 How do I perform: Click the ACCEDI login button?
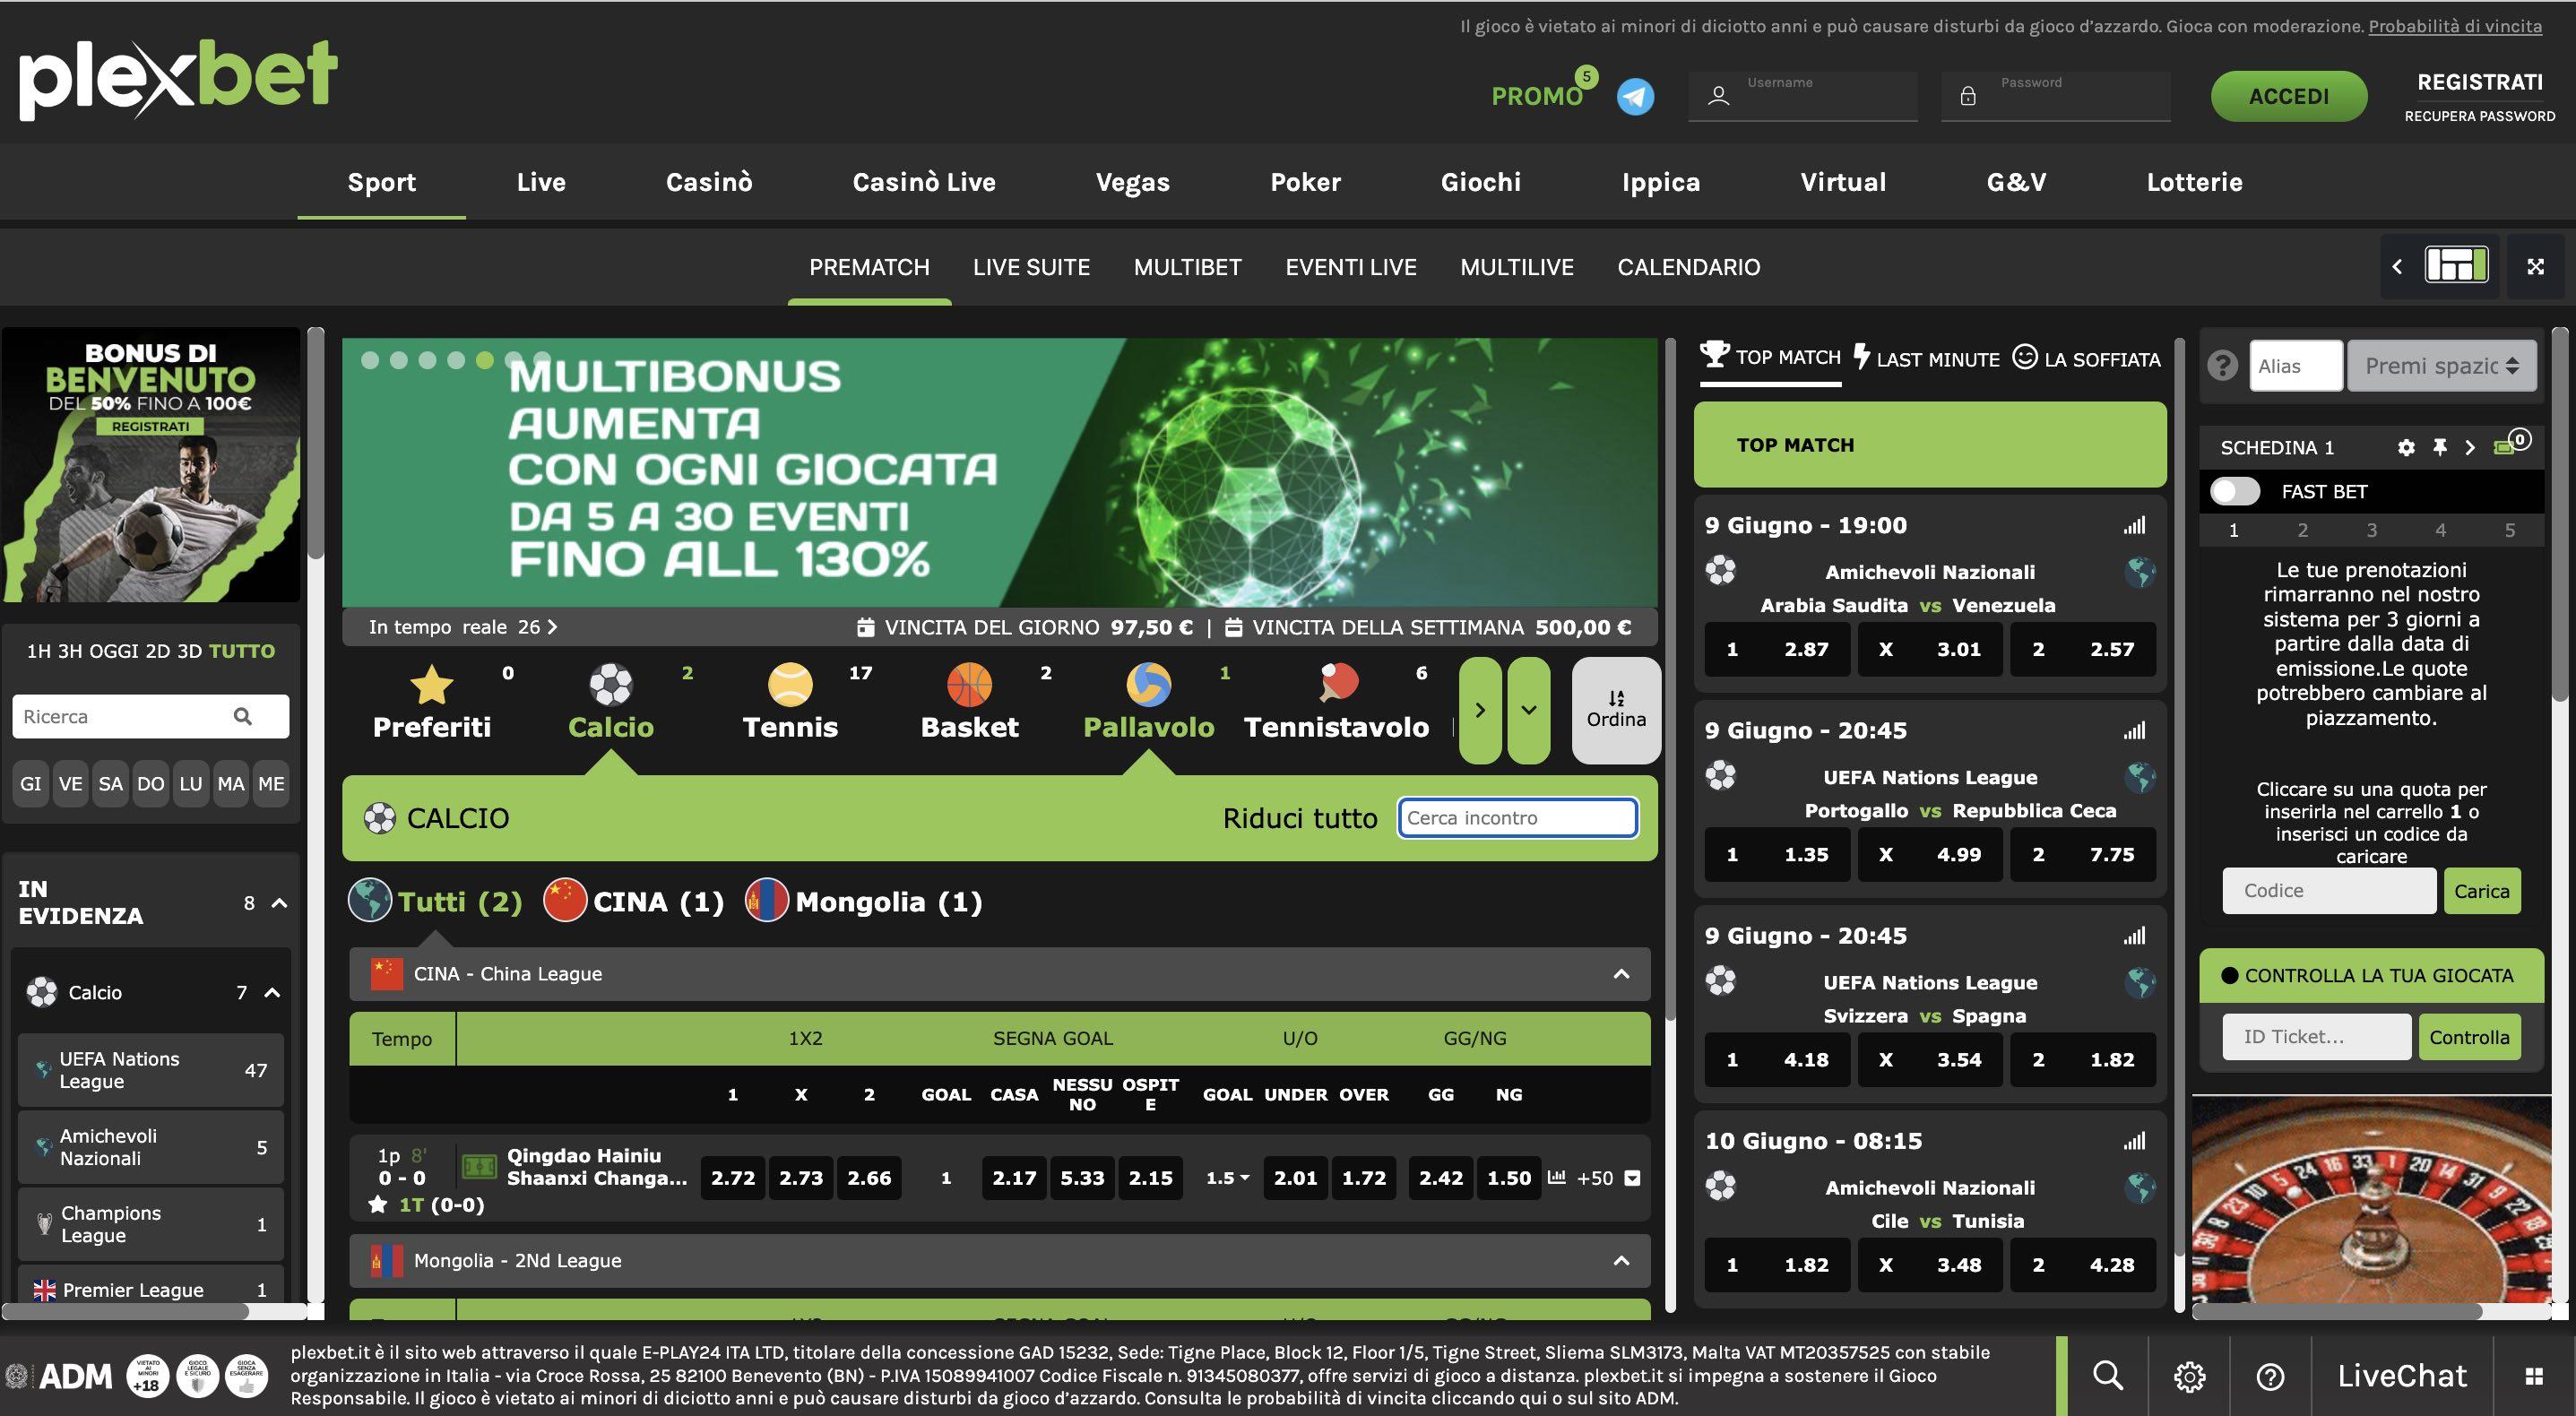(x=2289, y=96)
